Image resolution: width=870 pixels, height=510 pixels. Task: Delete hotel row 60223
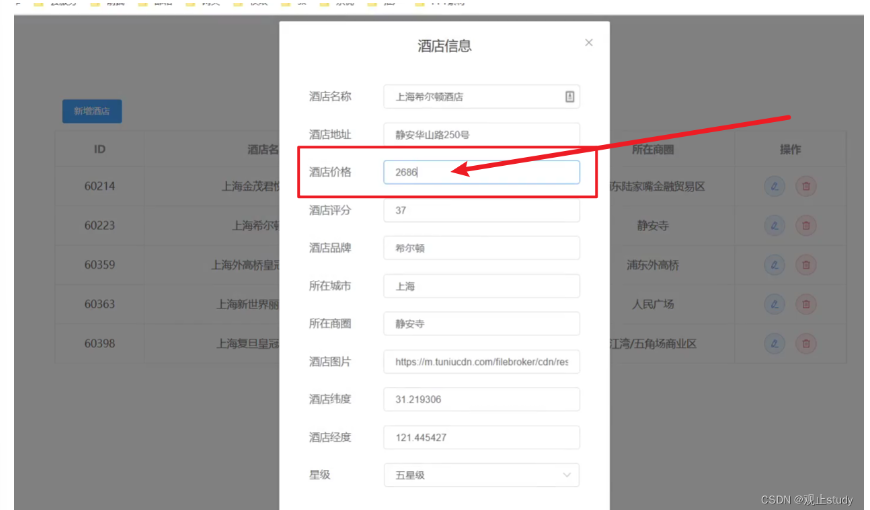point(806,226)
